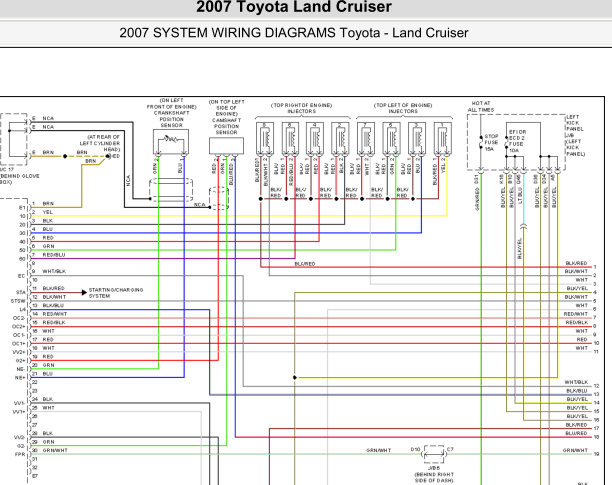Click the right-edge "BLK/BLU" label at 13
Image resolution: width=612 pixels, height=485 pixels.
[577, 391]
